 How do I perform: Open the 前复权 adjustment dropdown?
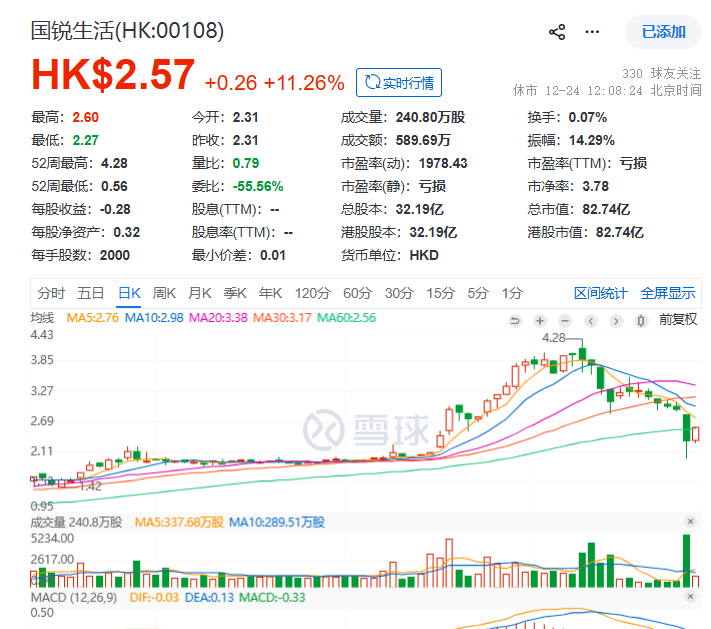(x=677, y=320)
